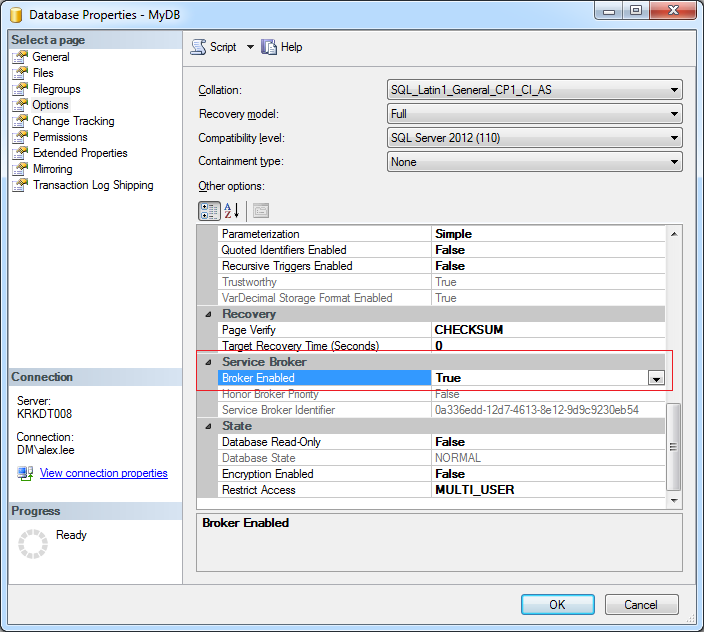
Task: Click the property grid scroll up arrow
Action: (x=674, y=234)
